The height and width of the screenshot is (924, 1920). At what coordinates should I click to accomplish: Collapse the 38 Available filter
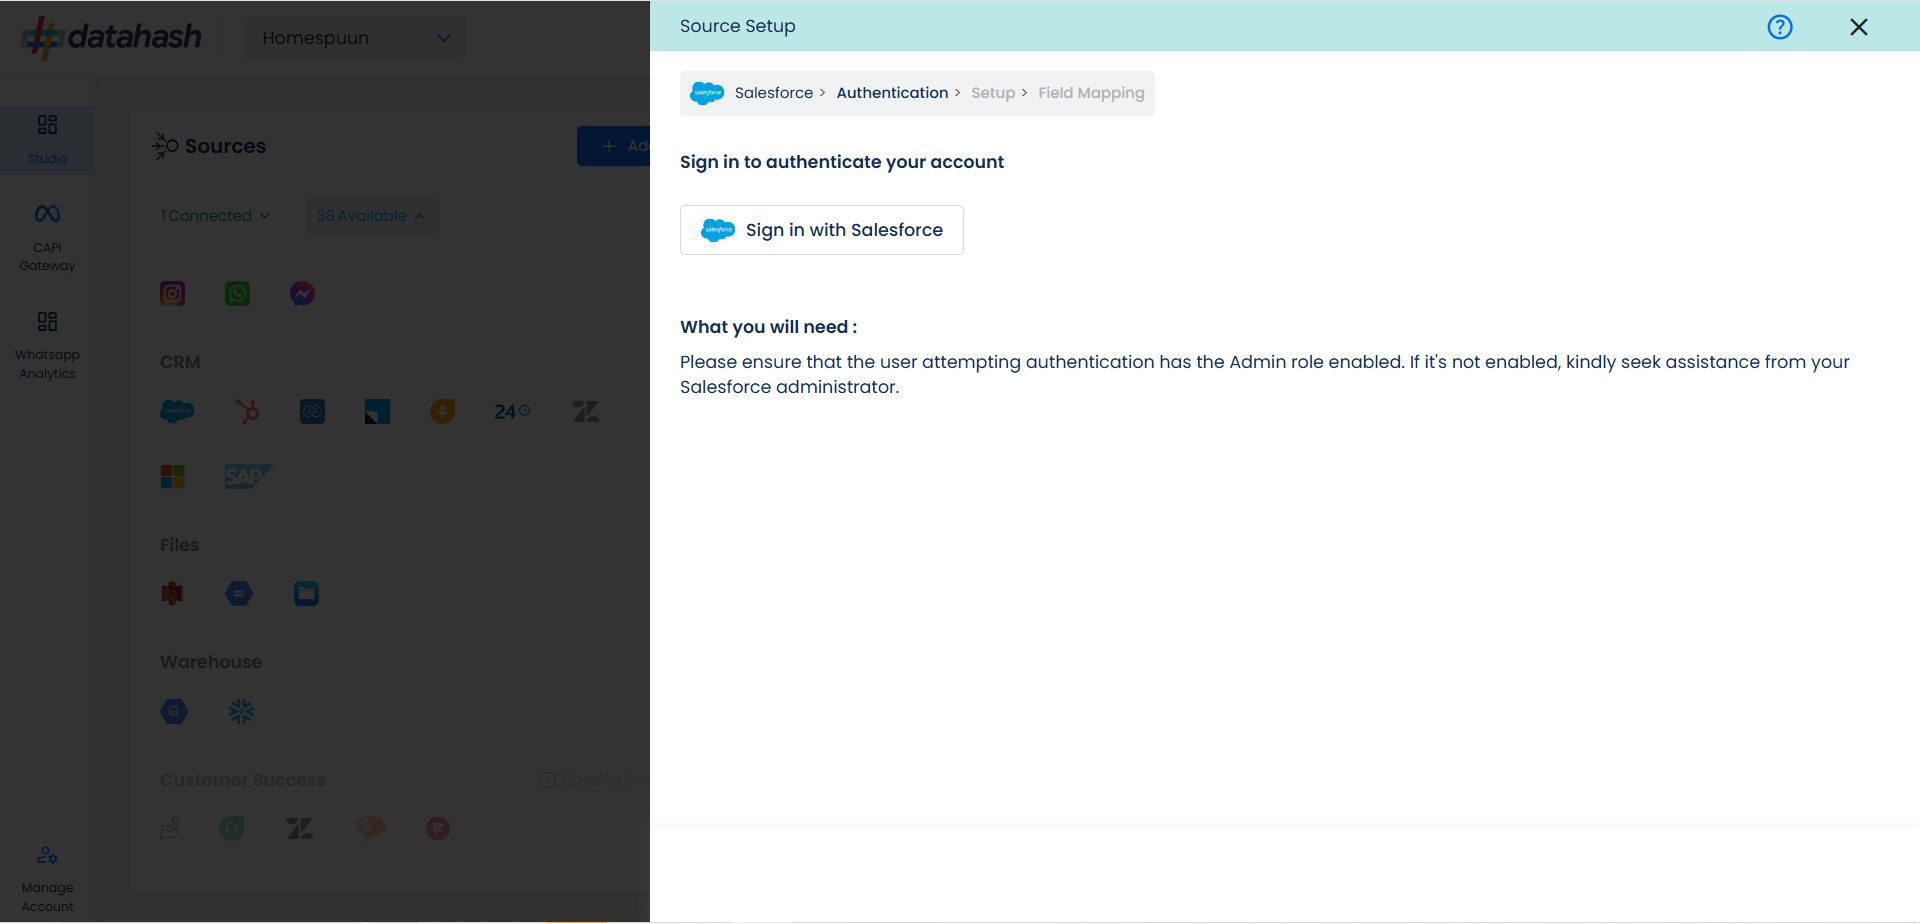(371, 216)
